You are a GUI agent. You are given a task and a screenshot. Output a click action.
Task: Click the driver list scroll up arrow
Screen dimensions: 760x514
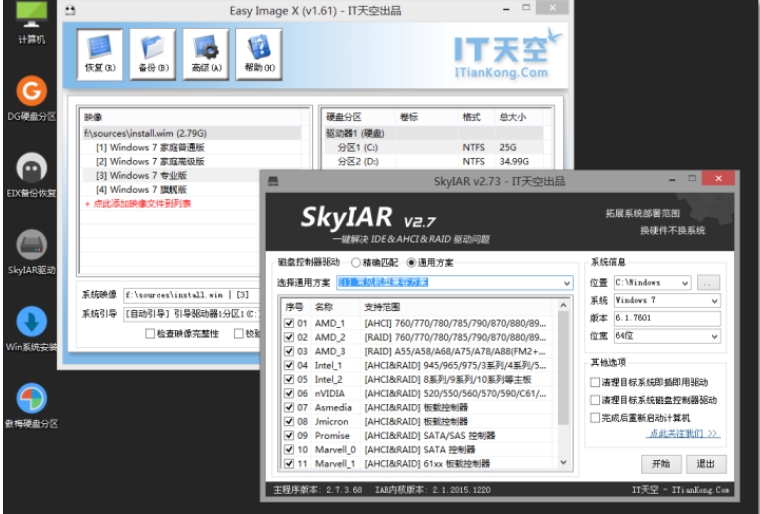pyautogui.click(x=563, y=305)
